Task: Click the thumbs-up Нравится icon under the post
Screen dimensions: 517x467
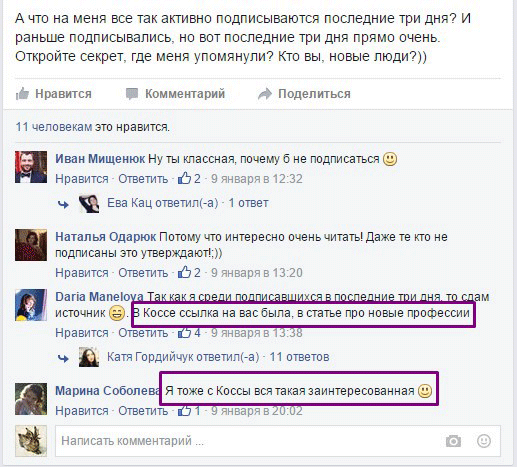Action: [x=22, y=94]
